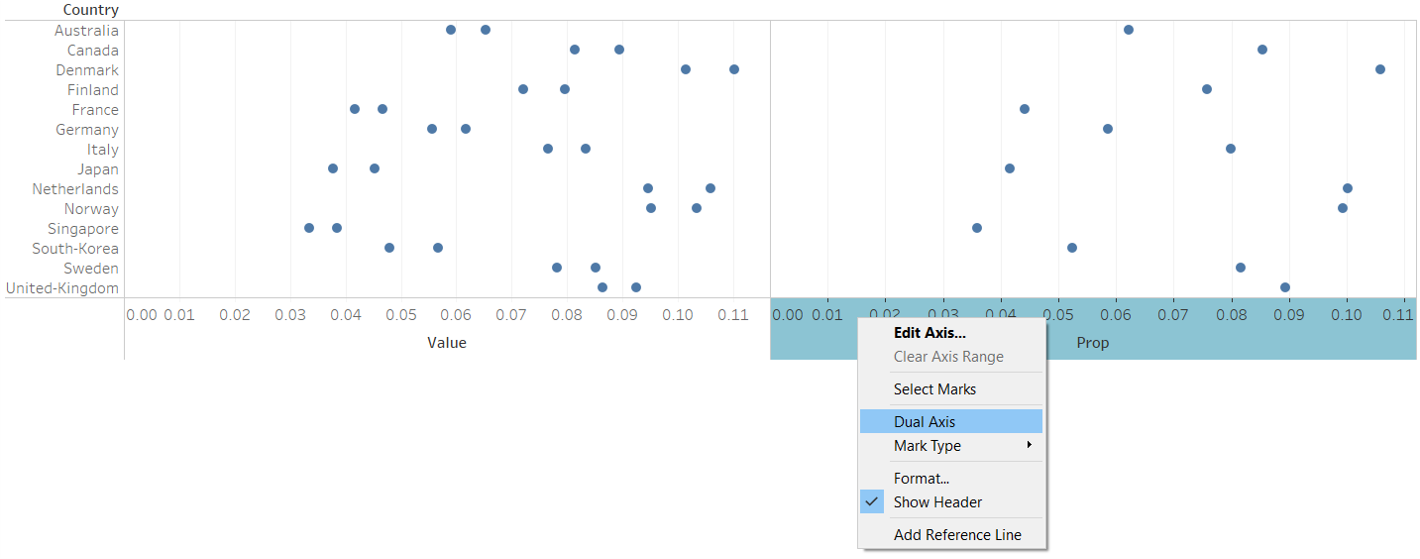Select the Value axis title
Image resolution: width=1420 pixels, height=559 pixels.
tap(447, 343)
